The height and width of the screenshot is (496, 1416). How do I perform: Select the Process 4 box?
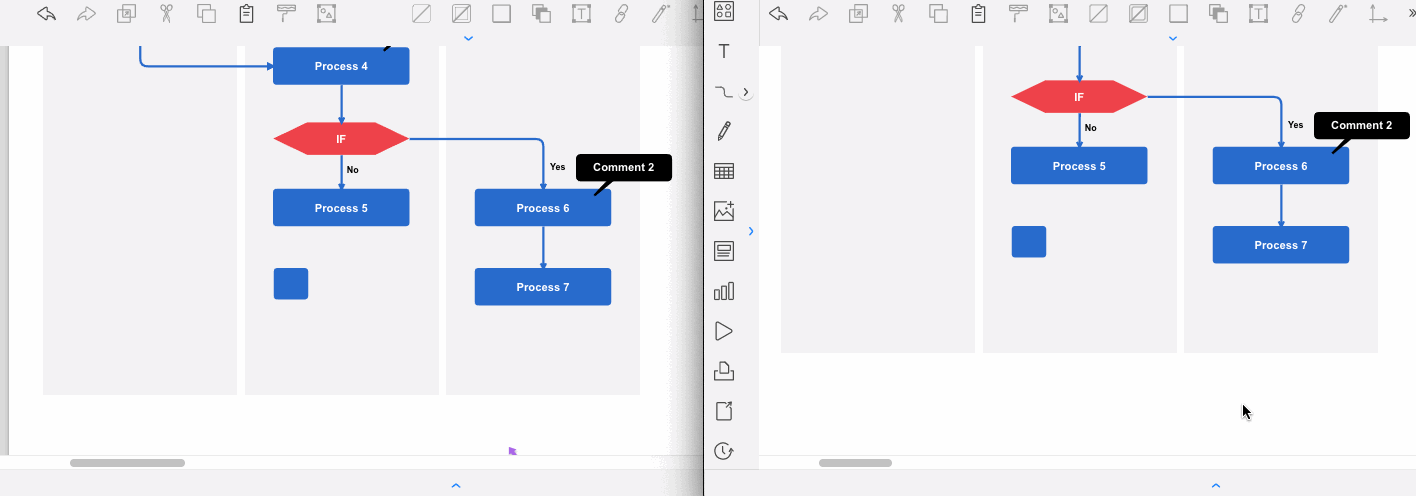(341, 66)
